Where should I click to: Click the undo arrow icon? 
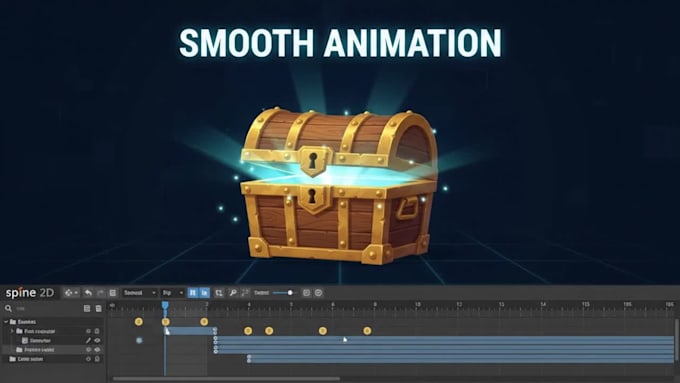(88, 293)
